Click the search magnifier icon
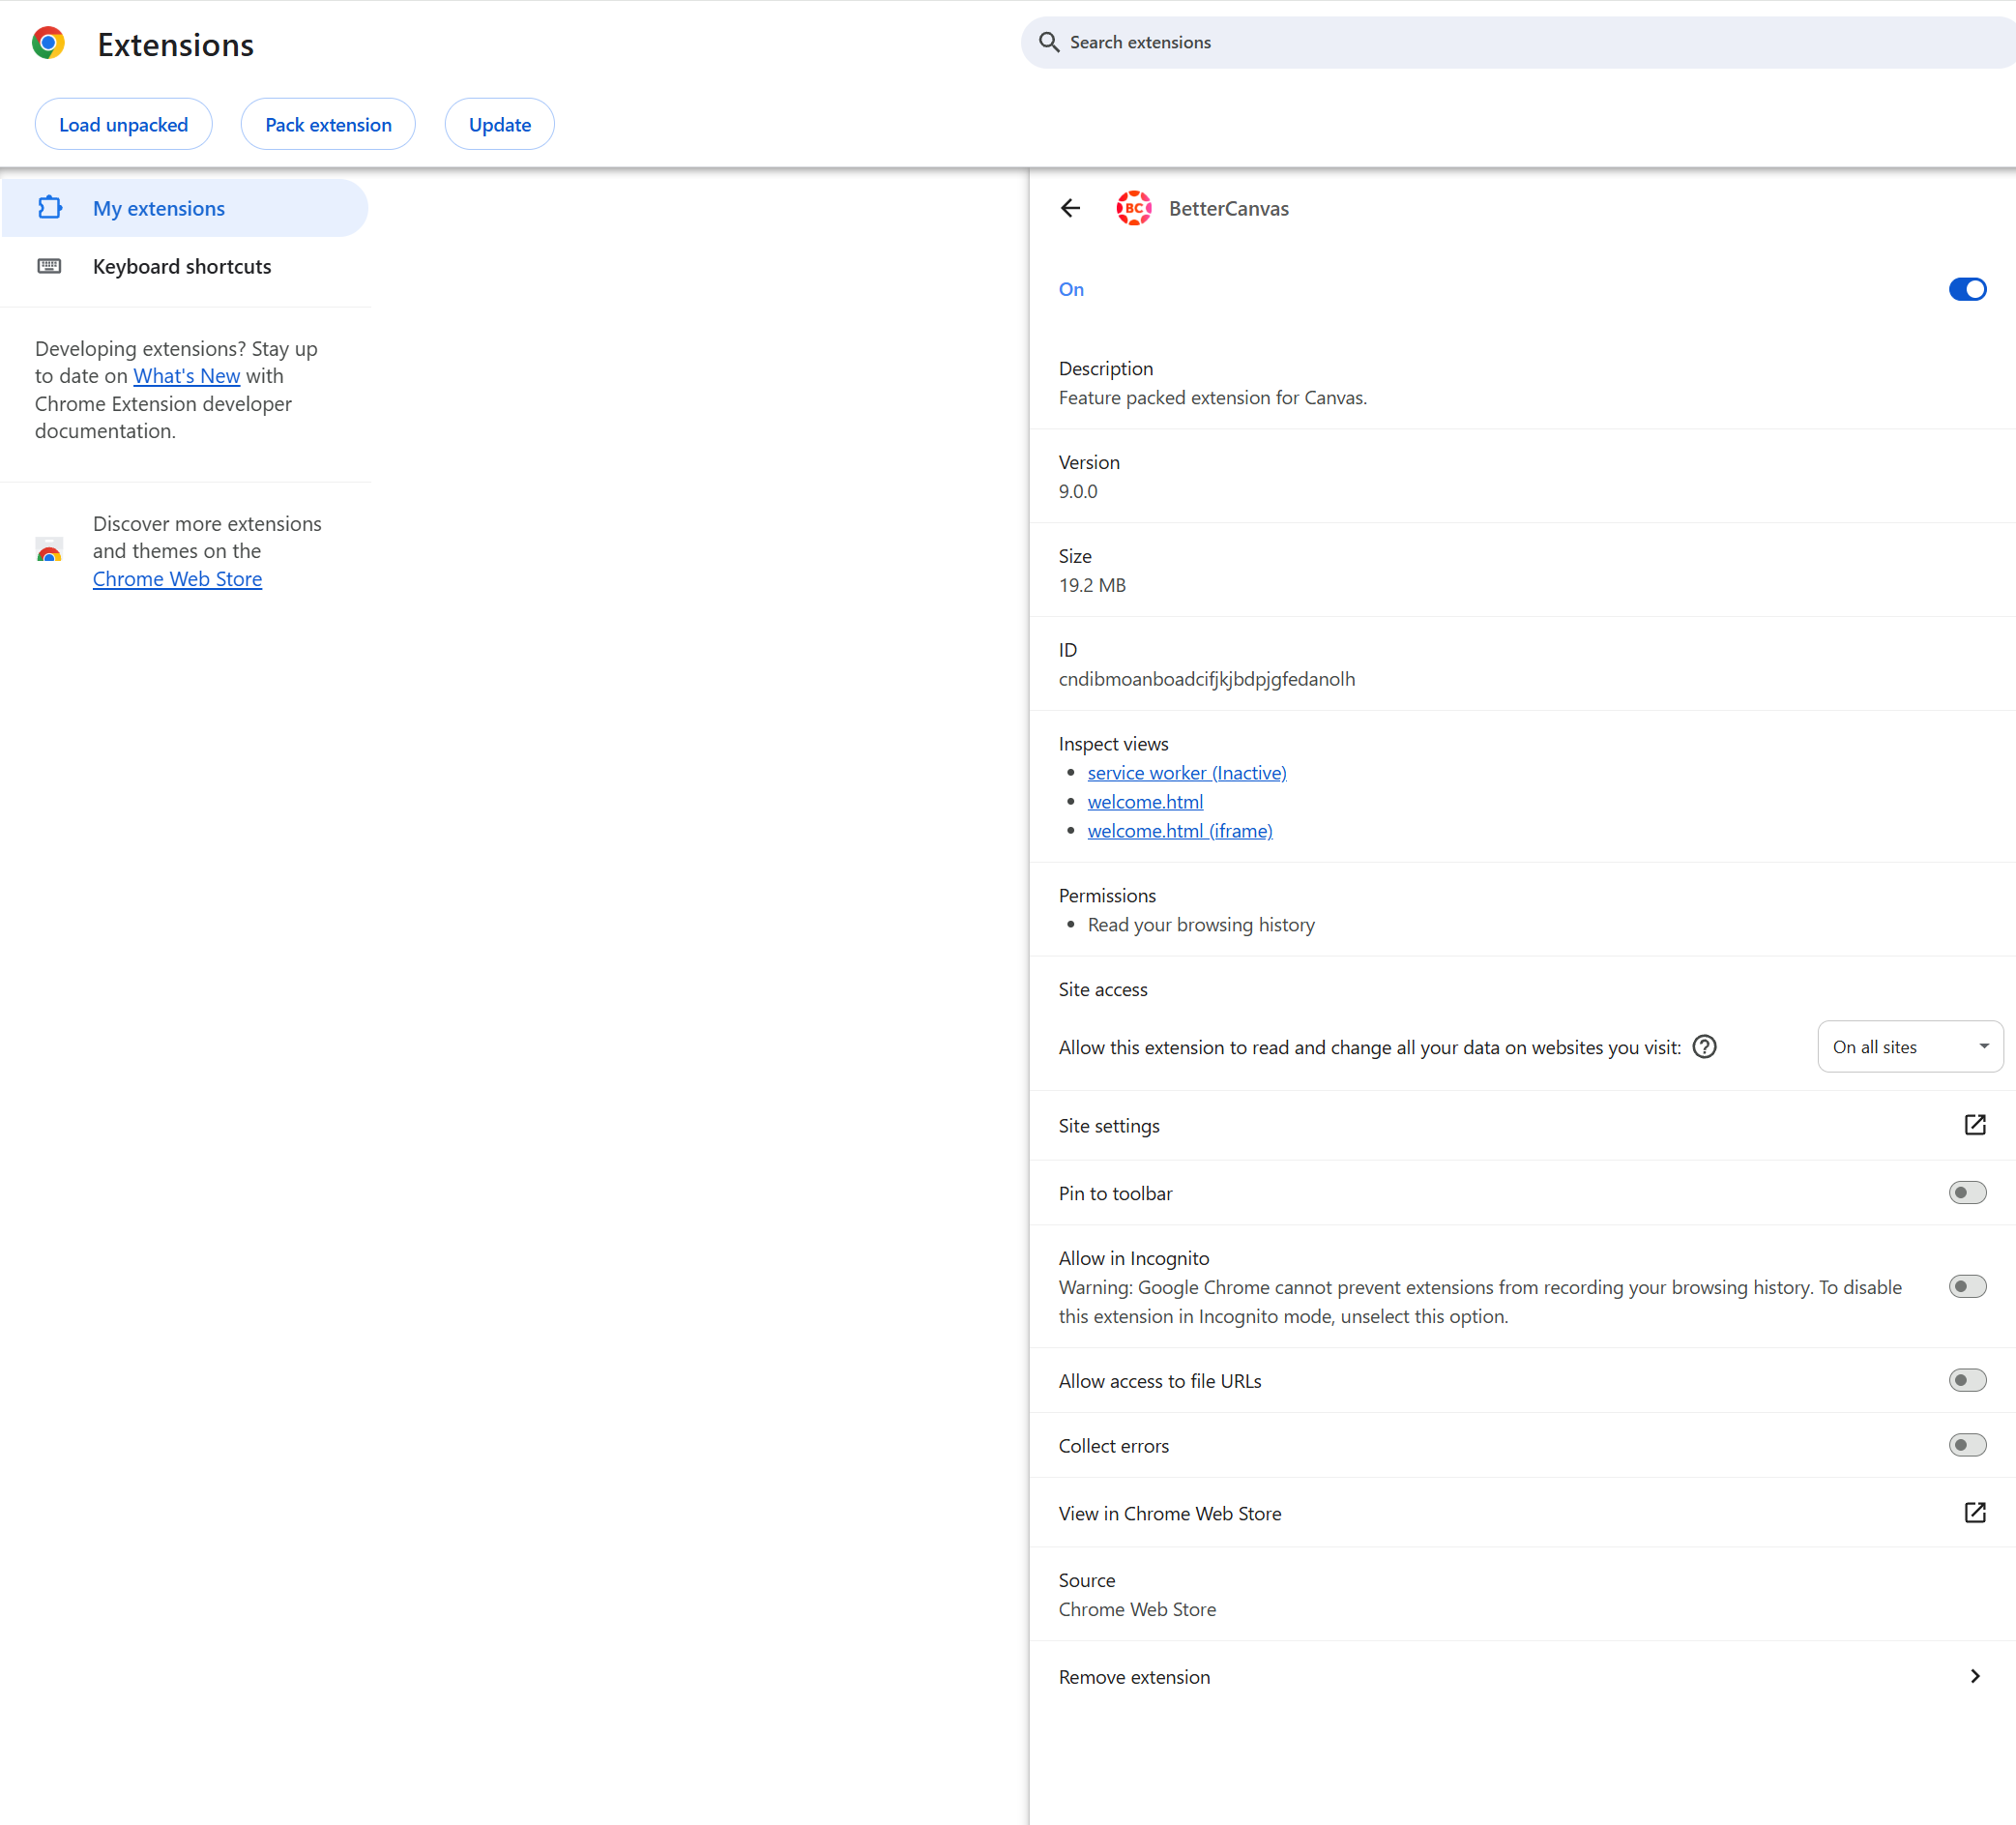 click(1049, 42)
